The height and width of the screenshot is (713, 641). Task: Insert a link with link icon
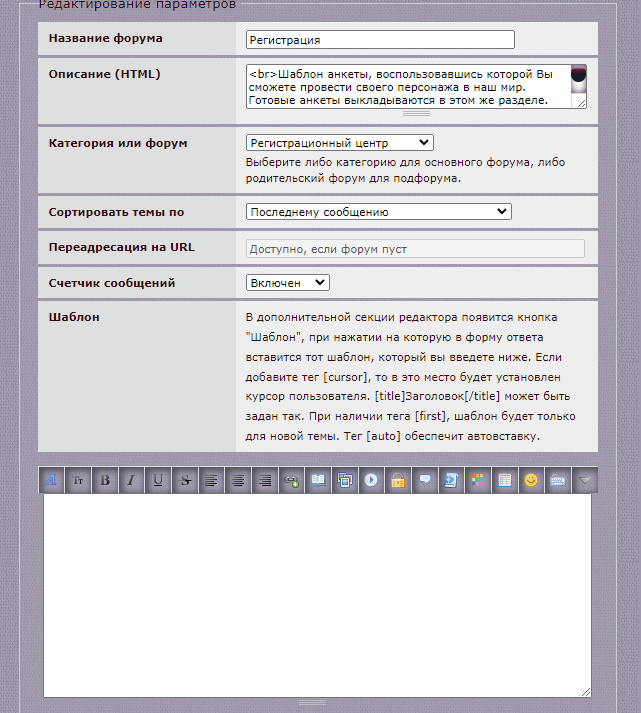(x=291, y=480)
